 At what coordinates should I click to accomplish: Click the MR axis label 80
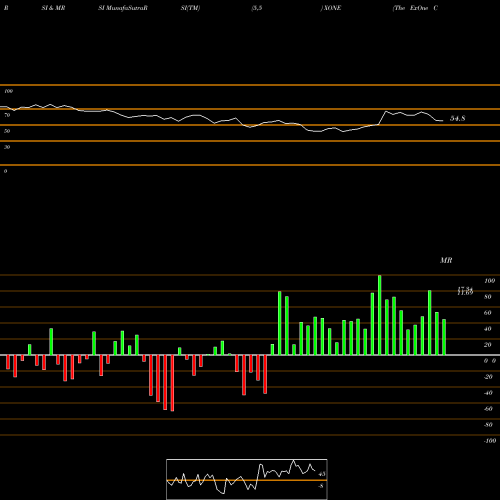488,297
